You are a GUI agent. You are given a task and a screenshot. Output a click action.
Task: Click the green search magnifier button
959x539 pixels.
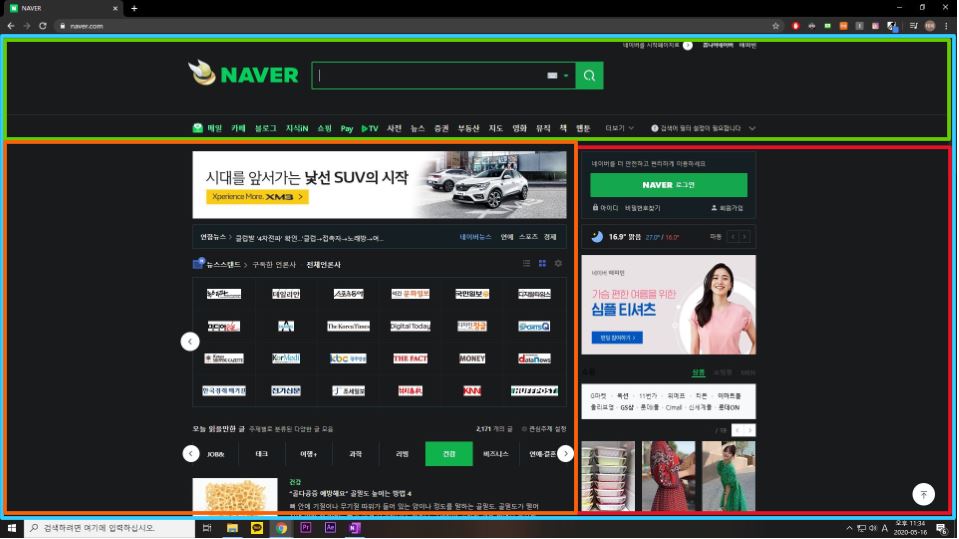coord(589,75)
